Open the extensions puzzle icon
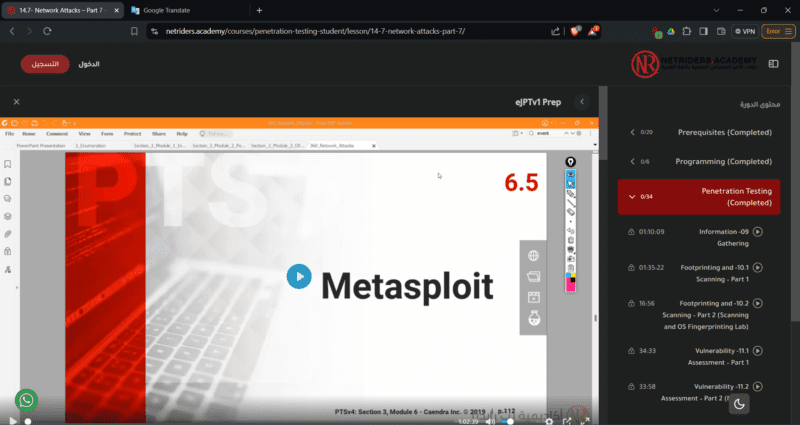The height and width of the screenshot is (425, 800). tap(687, 31)
